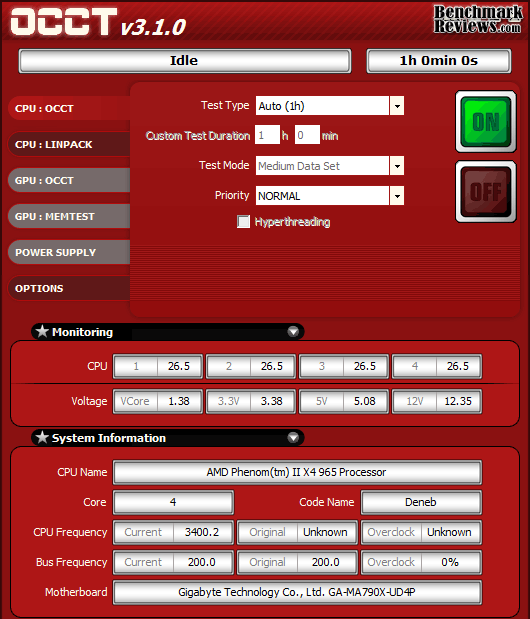The image size is (530, 619).
Task: Click the Deneb code name field
Action: [421, 502]
